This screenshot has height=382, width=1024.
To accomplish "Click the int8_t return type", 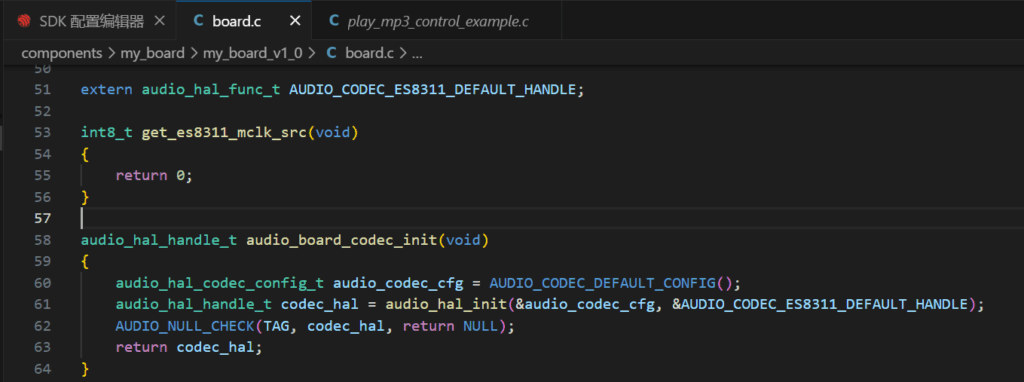I will tap(106, 133).
